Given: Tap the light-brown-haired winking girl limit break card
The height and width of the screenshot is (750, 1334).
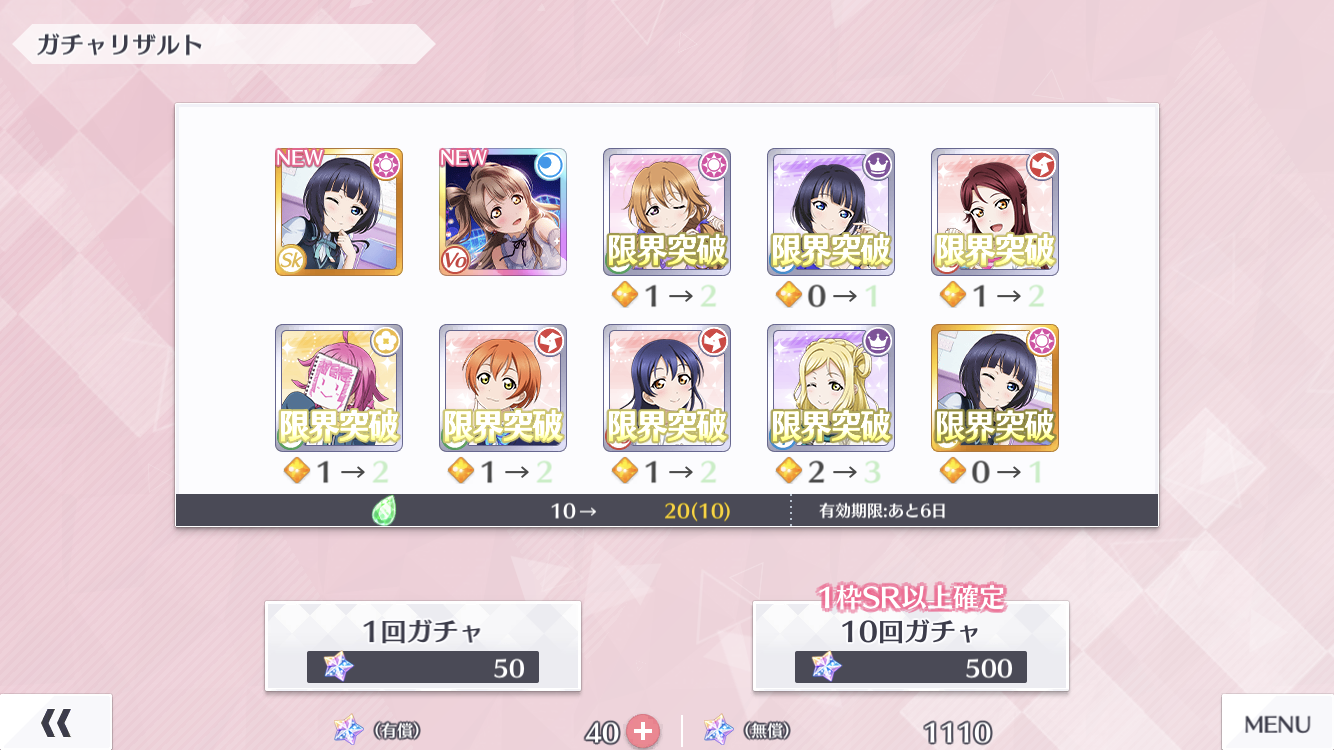Looking at the screenshot, I should 667,212.
